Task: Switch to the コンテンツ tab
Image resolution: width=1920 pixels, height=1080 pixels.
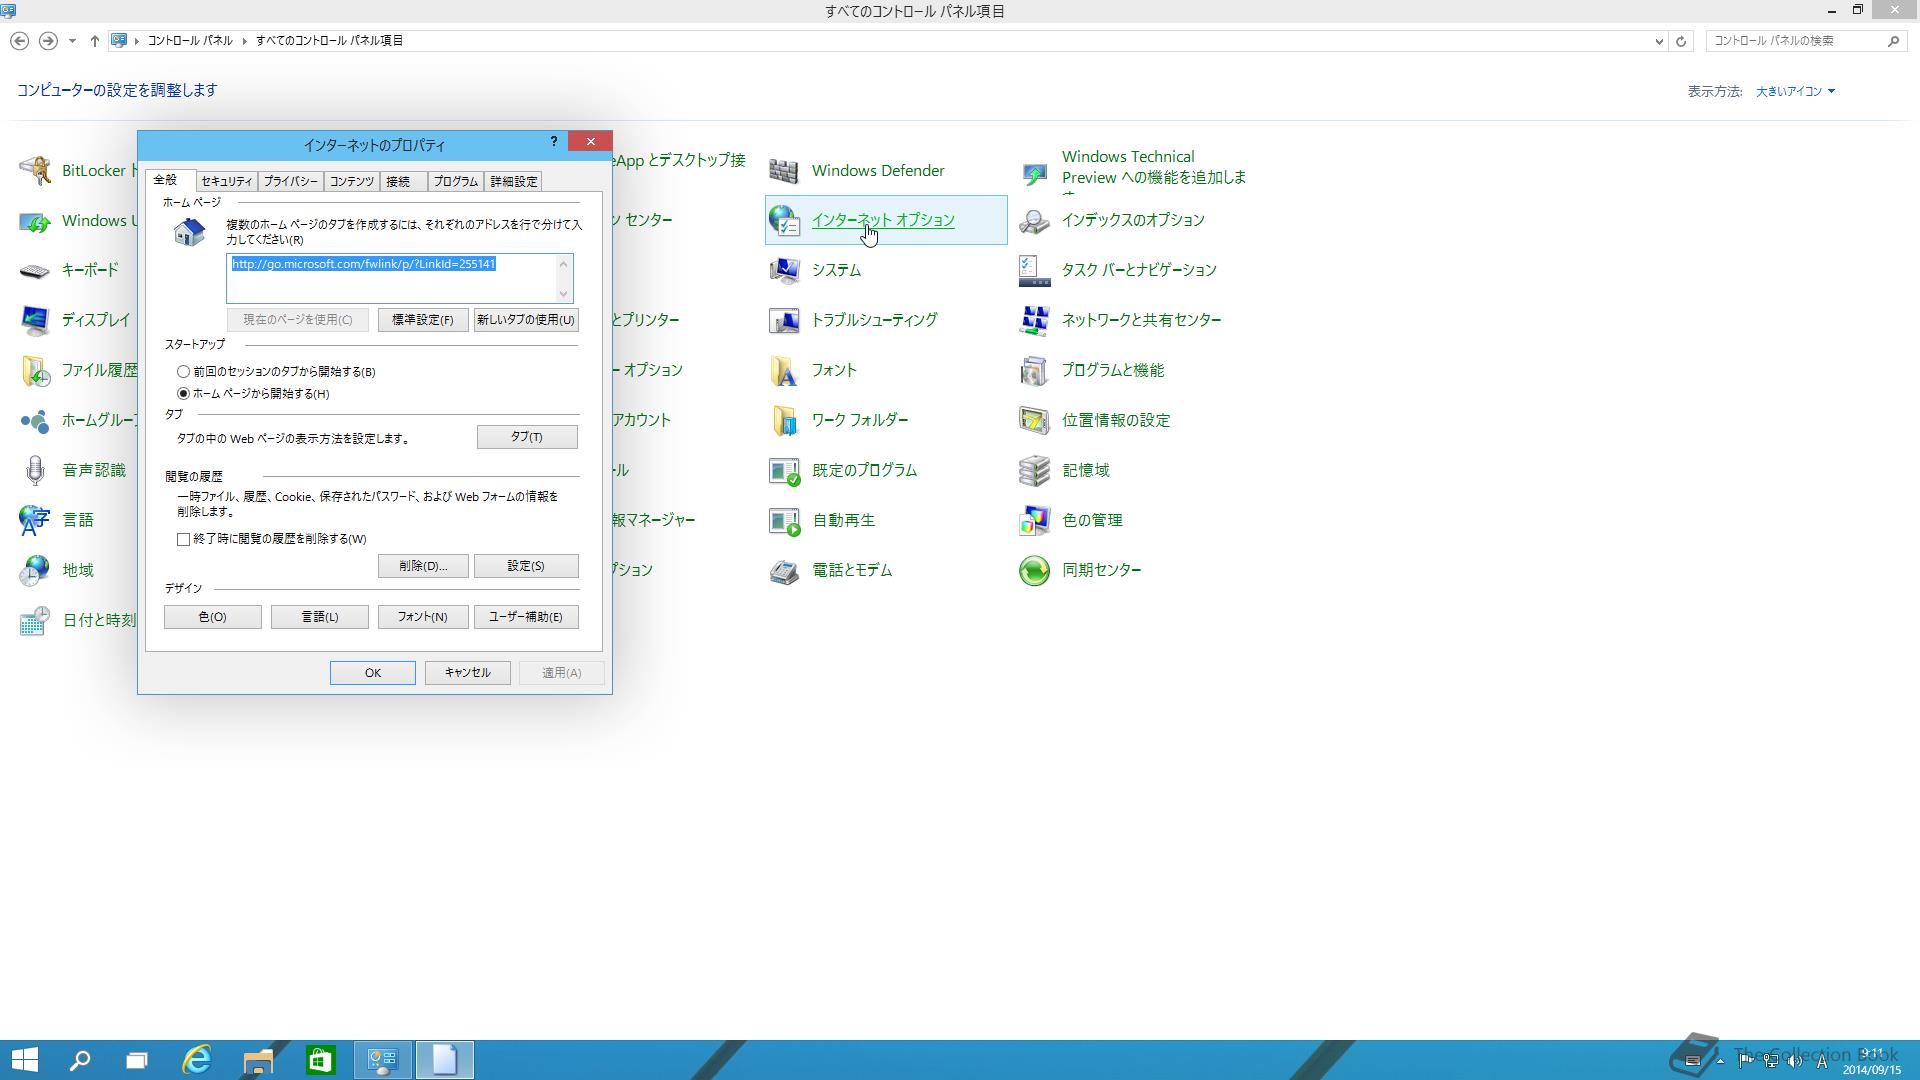Action: tap(352, 182)
